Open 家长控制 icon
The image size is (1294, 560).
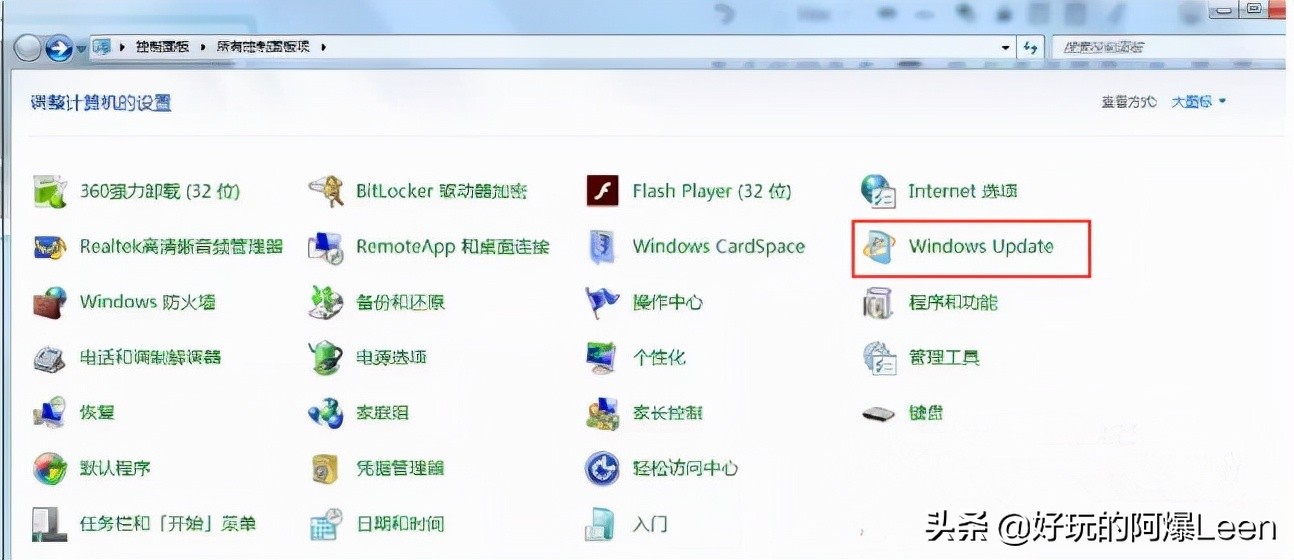(x=602, y=412)
